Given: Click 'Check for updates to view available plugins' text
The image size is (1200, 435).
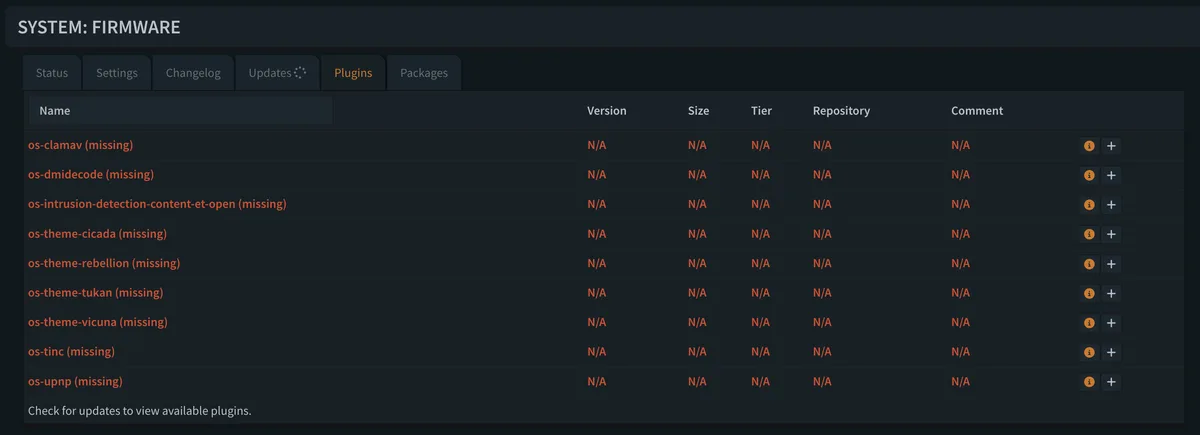Looking at the screenshot, I should pos(139,411).
